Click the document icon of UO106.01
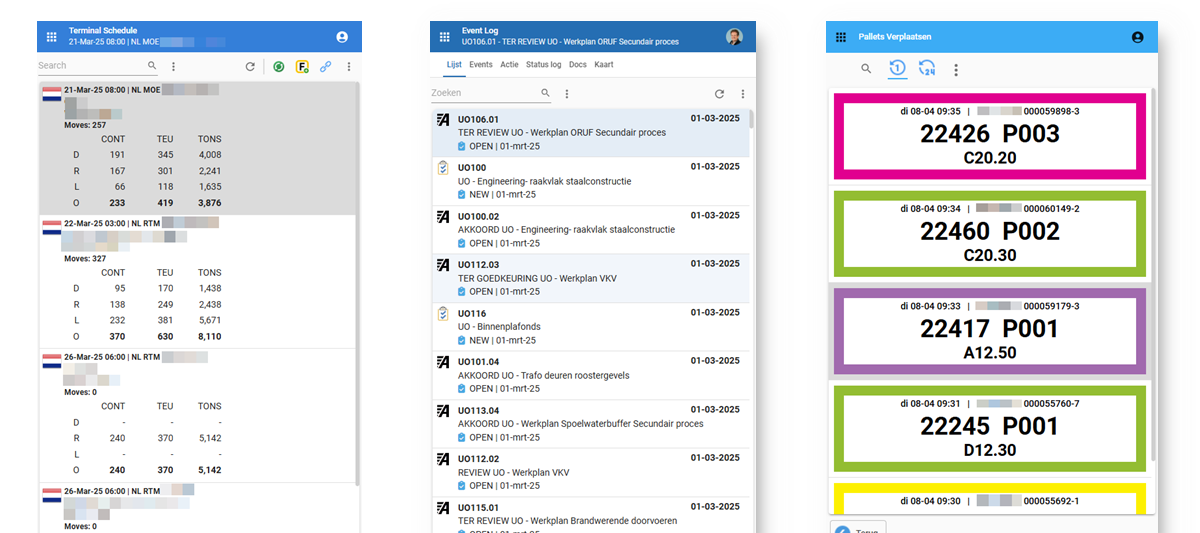 [x=443, y=120]
